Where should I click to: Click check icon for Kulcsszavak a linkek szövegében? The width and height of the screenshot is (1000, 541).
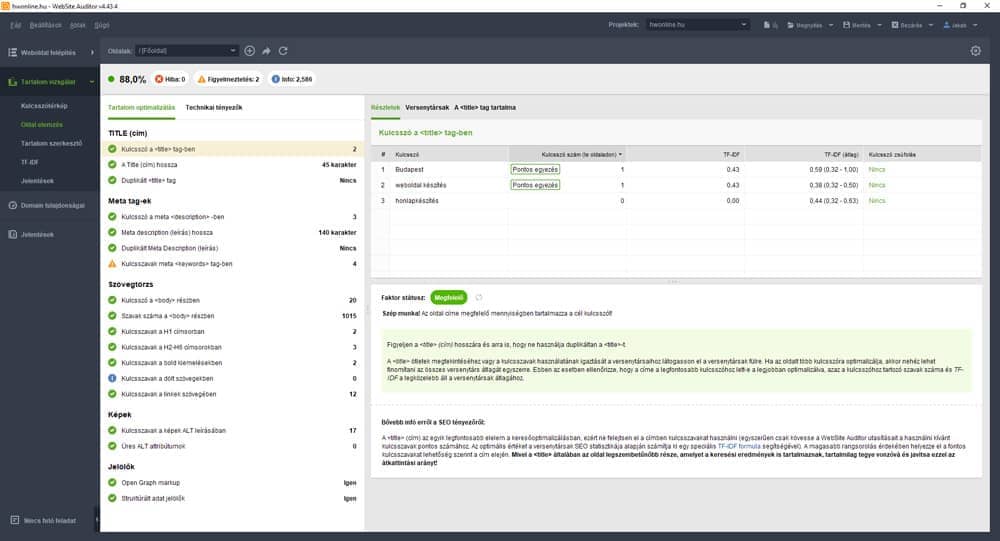click(x=112, y=394)
